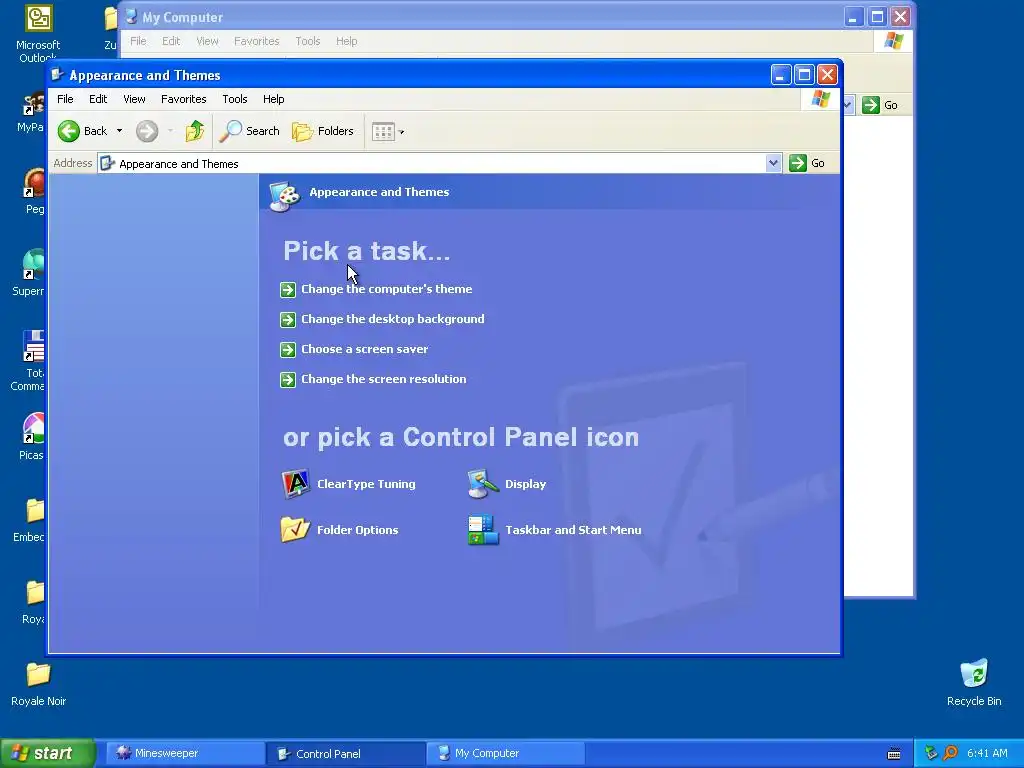Screen dimensions: 1024x768
Task: Click the Up folder icon in toolbar
Action: [x=195, y=131]
